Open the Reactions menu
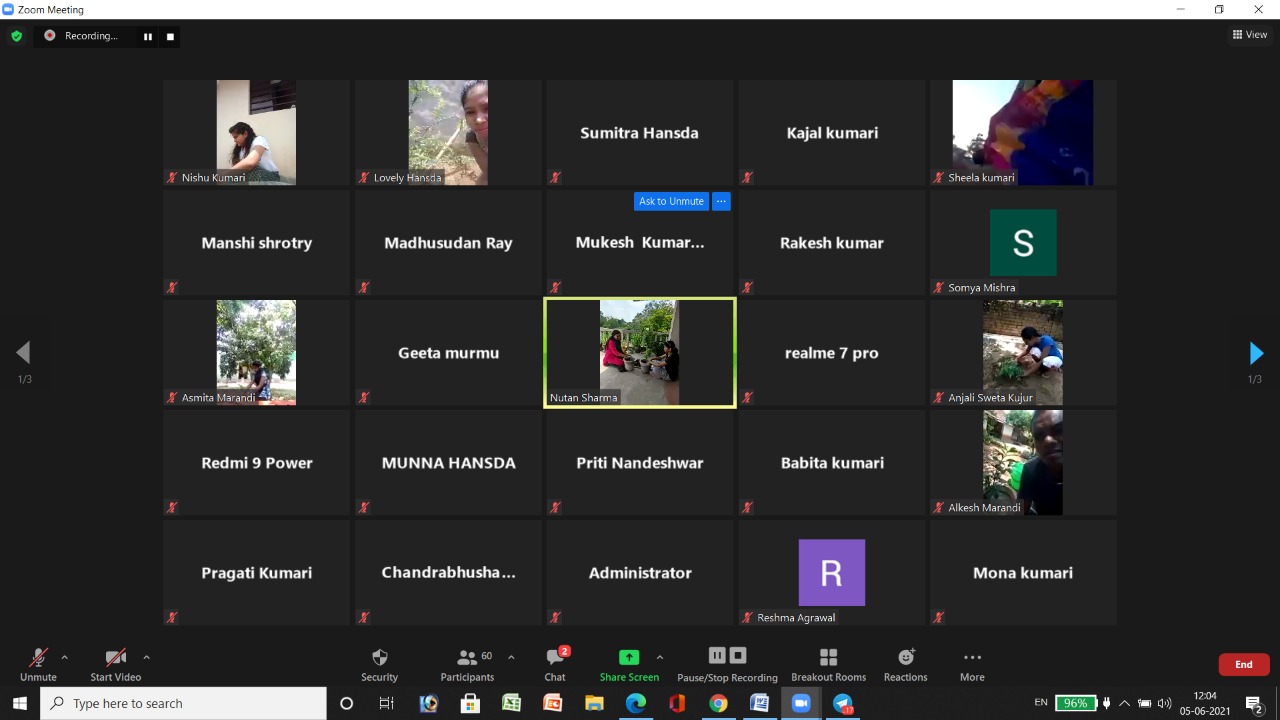The width and height of the screenshot is (1280, 720). [x=905, y=663]
